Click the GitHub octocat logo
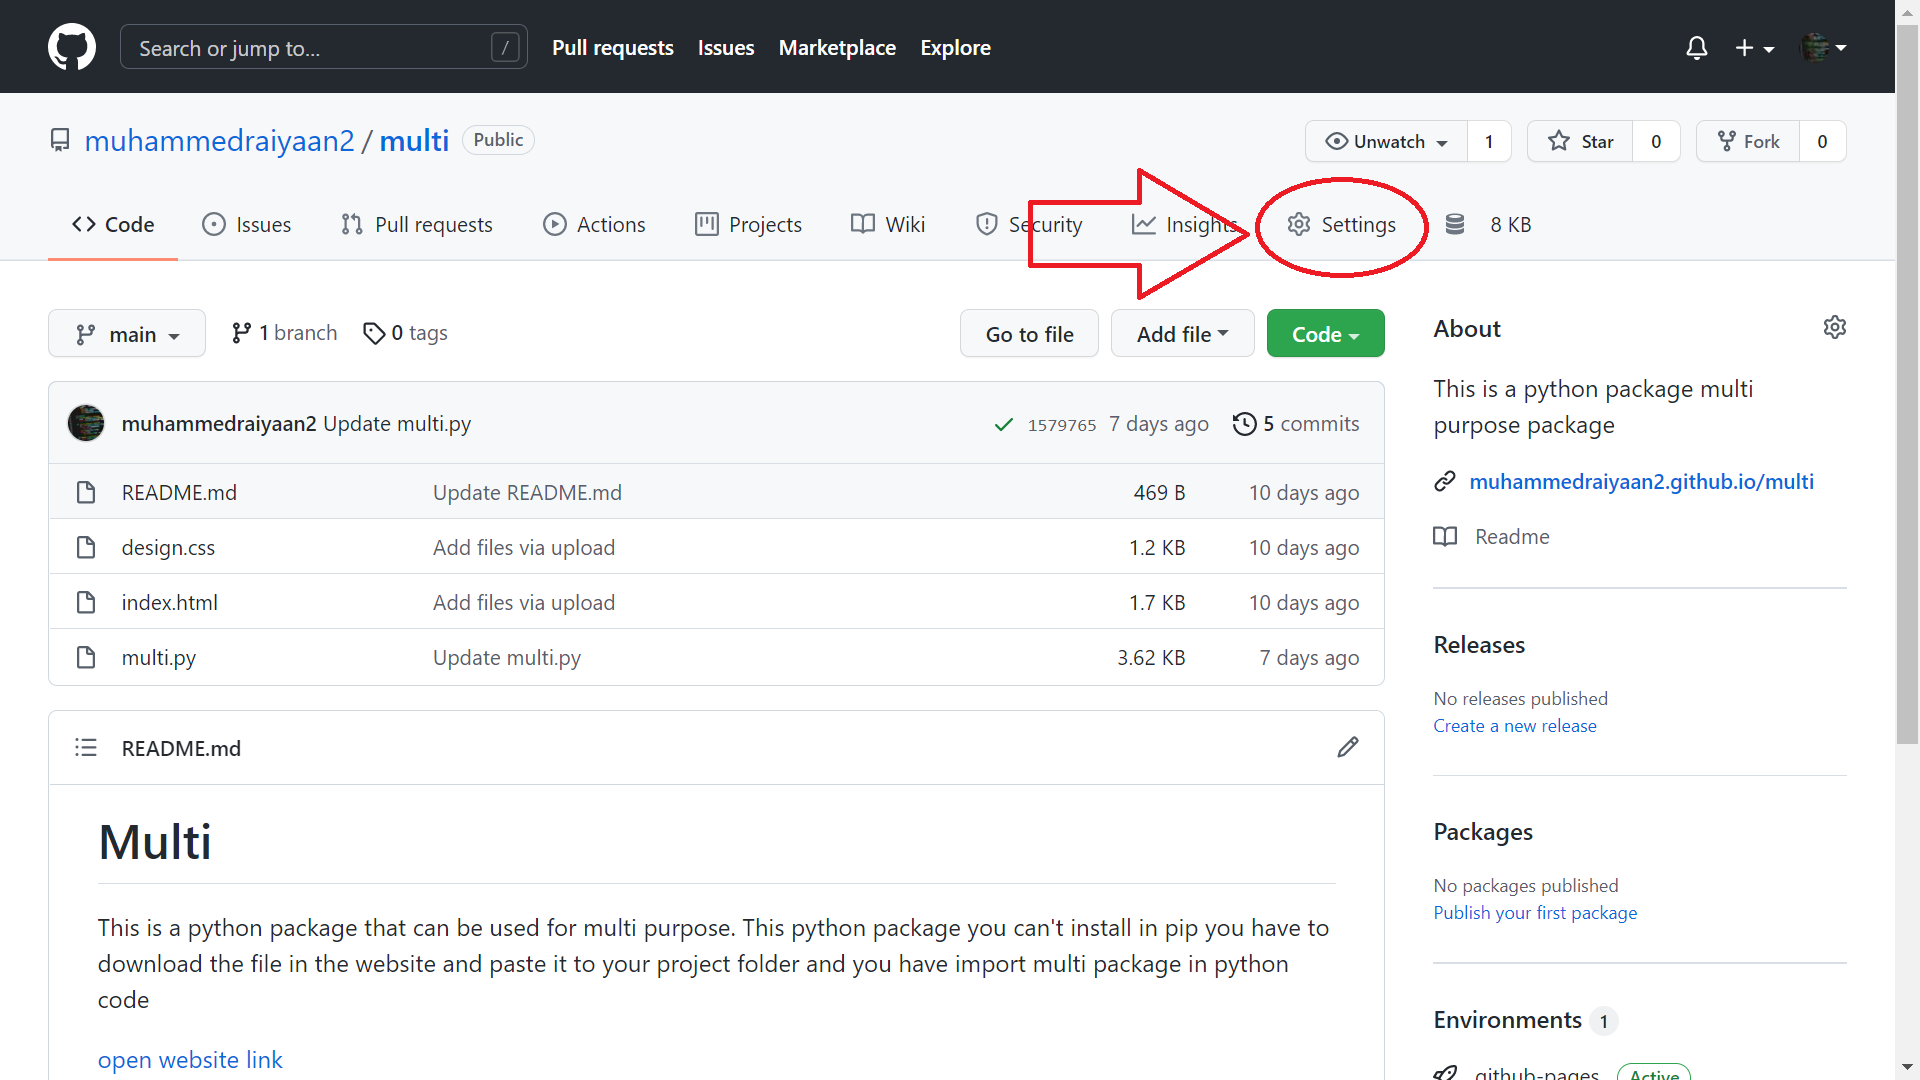 pos(72,47)
